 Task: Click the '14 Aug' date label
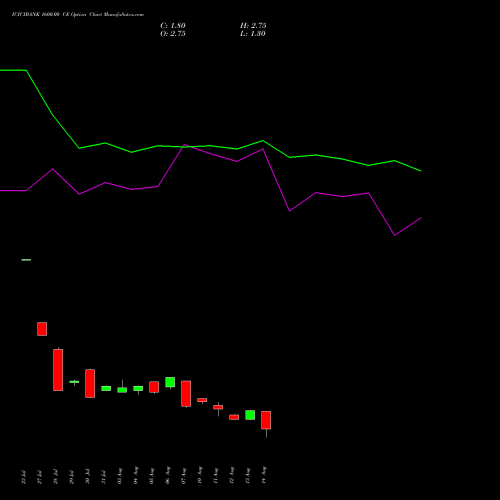click(x=264, y=475)
